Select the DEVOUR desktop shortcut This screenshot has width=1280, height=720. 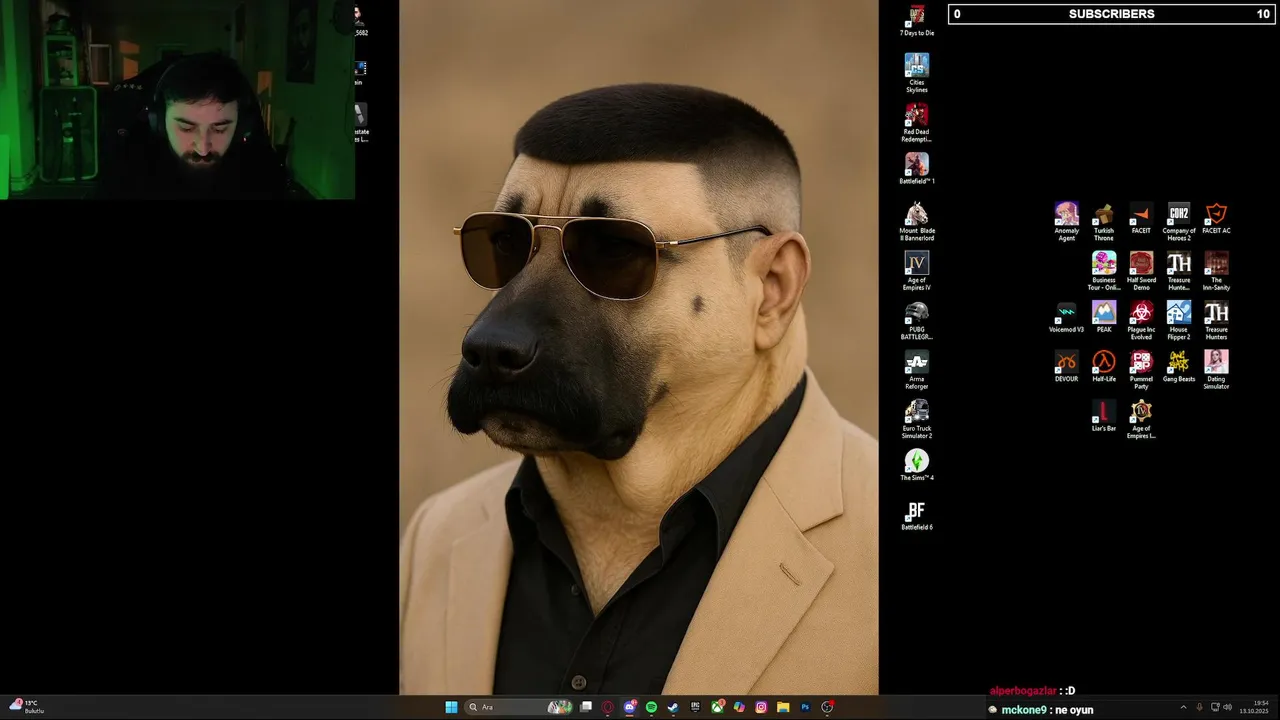pos(1067,366)
